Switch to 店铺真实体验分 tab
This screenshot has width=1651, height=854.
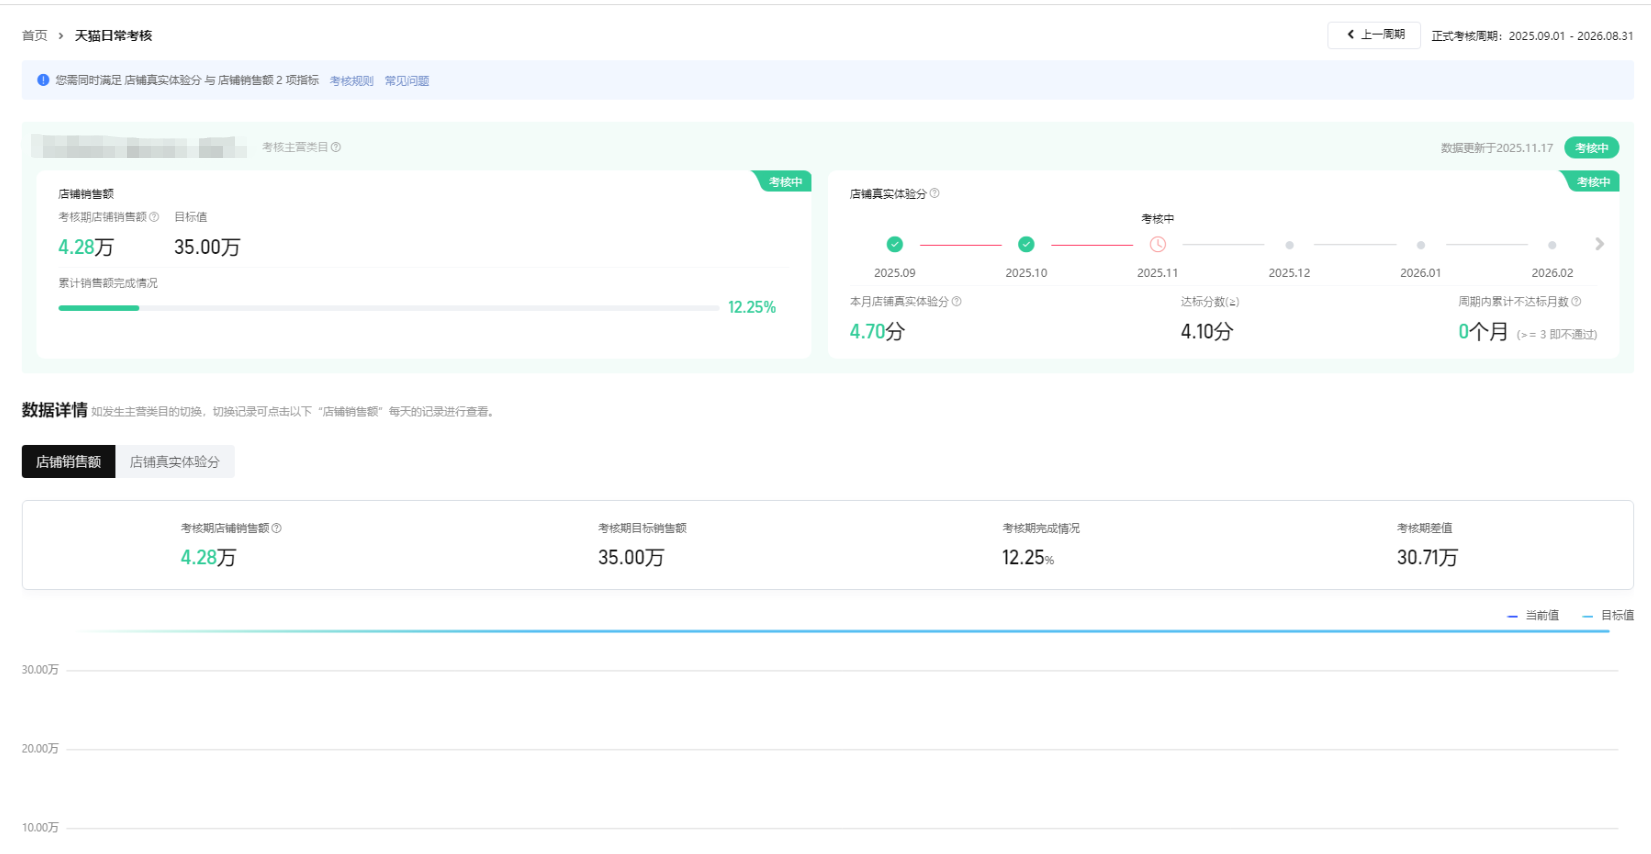175,462
